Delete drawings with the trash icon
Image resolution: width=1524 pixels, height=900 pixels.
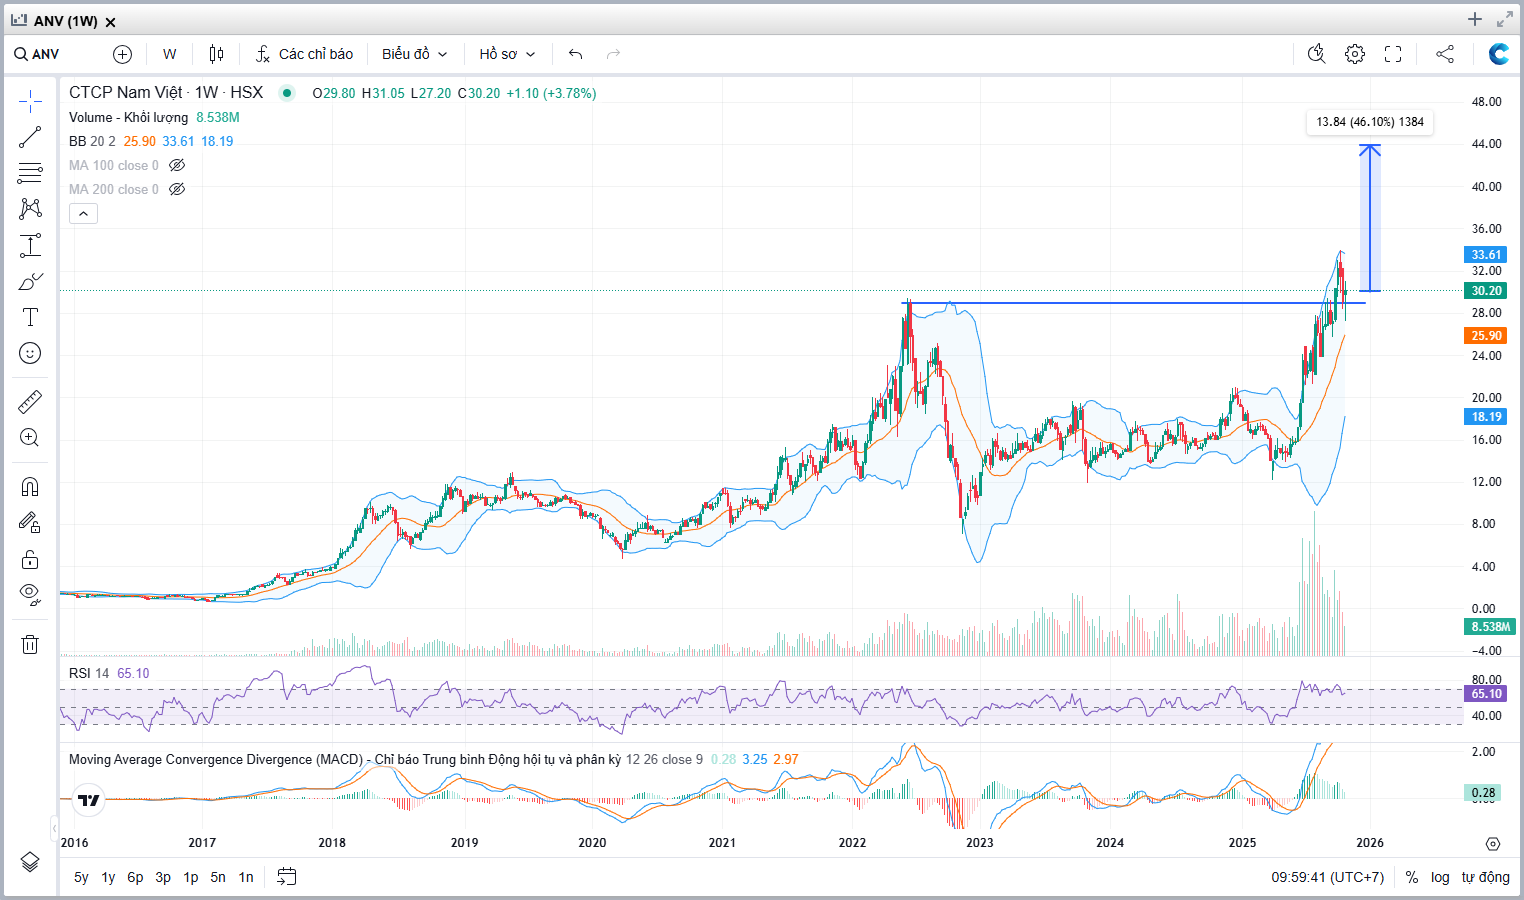(30, 644)
